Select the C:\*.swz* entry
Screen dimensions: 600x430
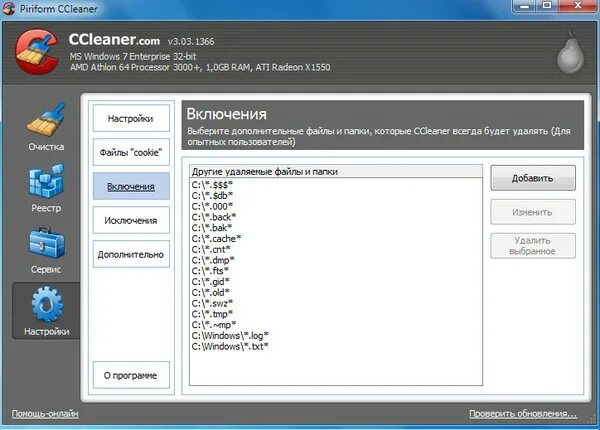coord(212,303)
